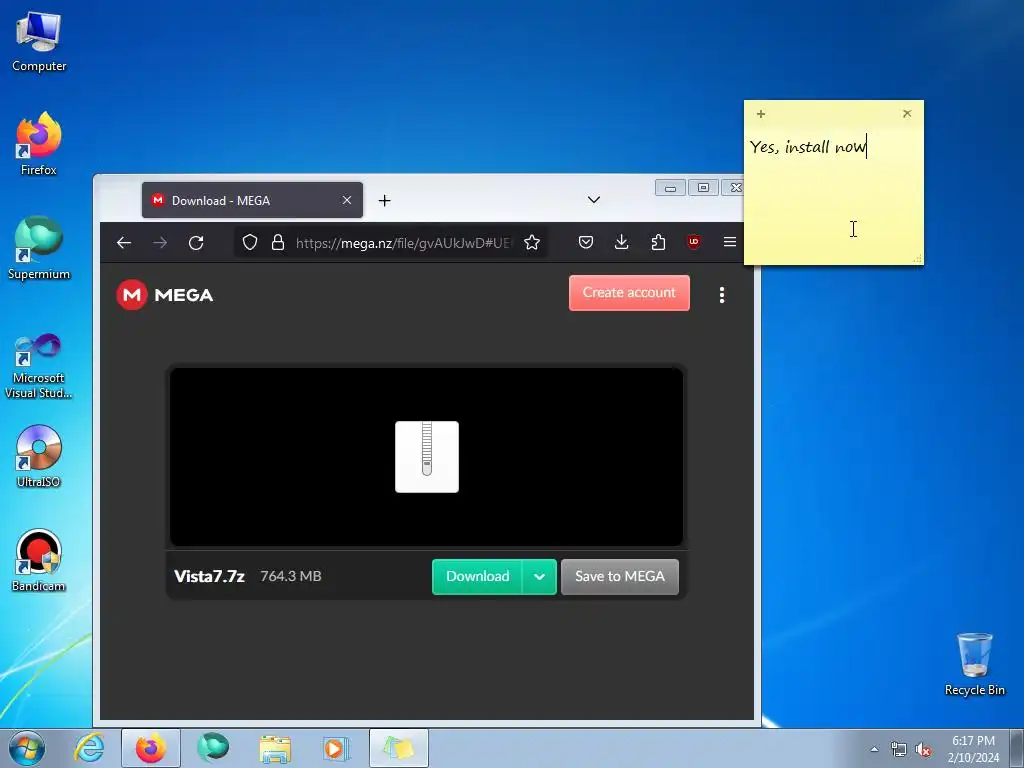This screenshot has height=768, width=1024.
Task: Launch UltraISO from the desktop
Action: pyautogui.click(x=39, y=456)
